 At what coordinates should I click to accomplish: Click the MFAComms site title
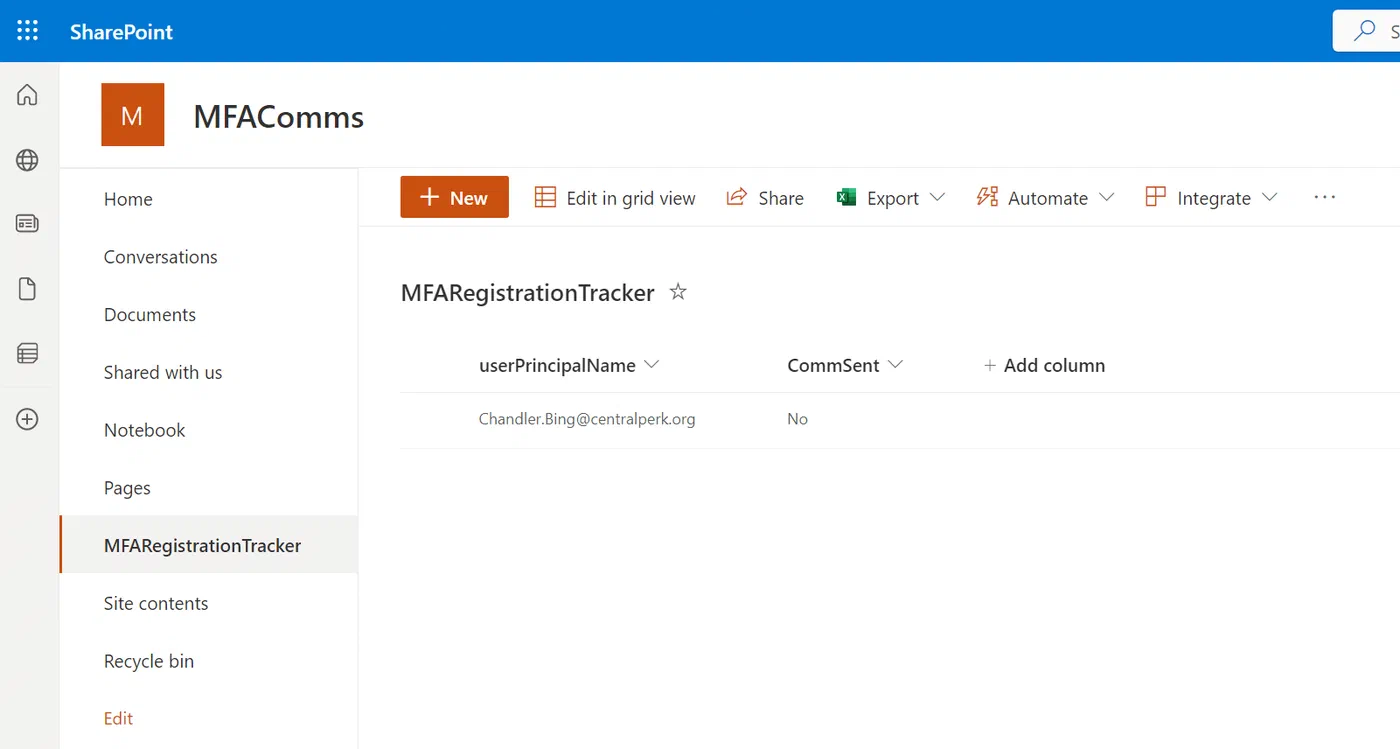[278, 117]
